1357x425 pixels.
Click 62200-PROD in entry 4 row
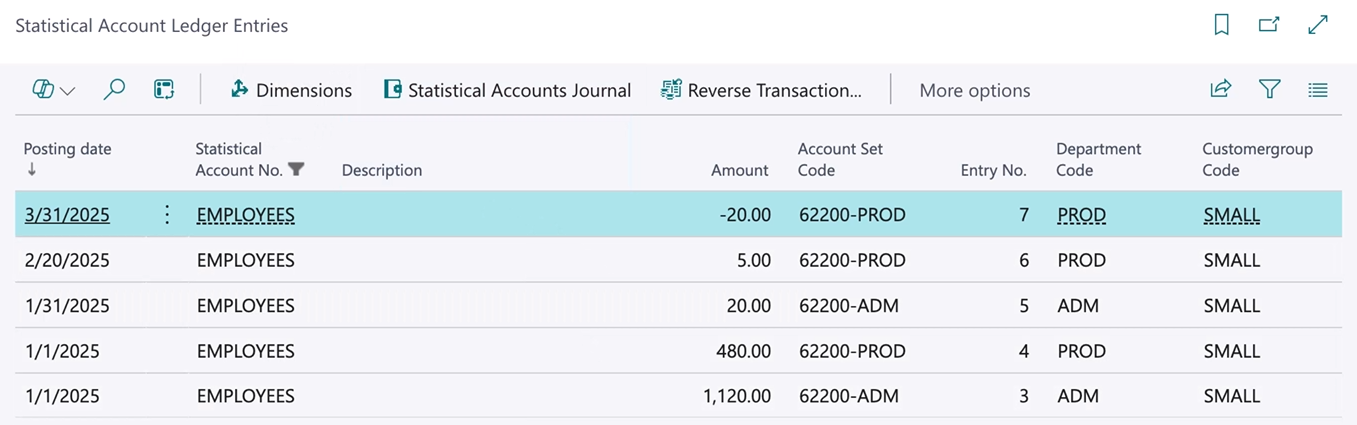coord(852,351)
